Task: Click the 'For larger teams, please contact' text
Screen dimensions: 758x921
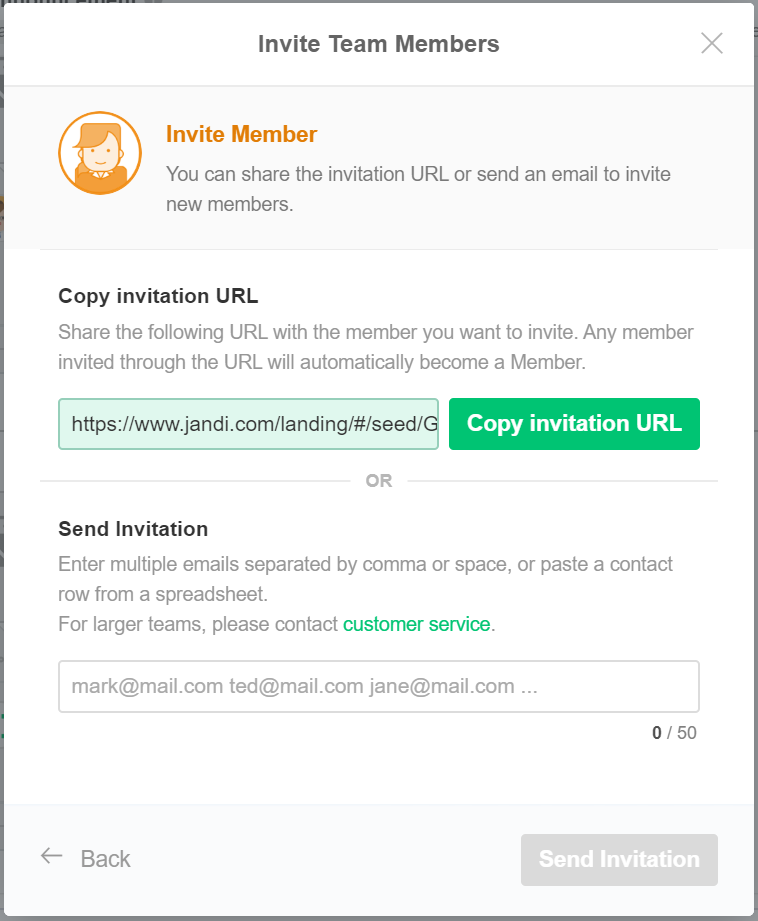Action: [198, 624]
